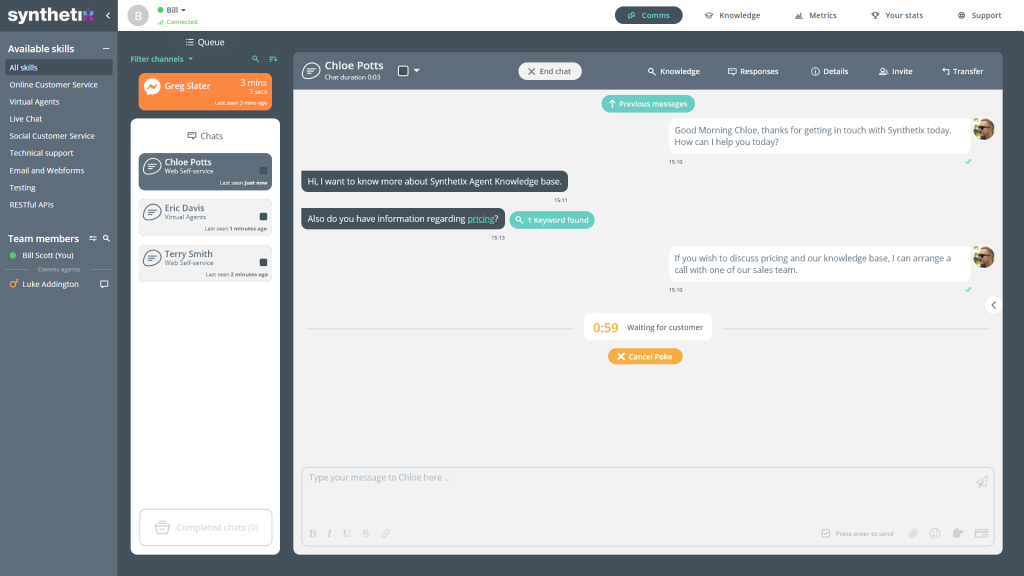The width and height of the screenshot is (1024, 576).
Task: Collapse the Available skills section
Action: [106, 49]
